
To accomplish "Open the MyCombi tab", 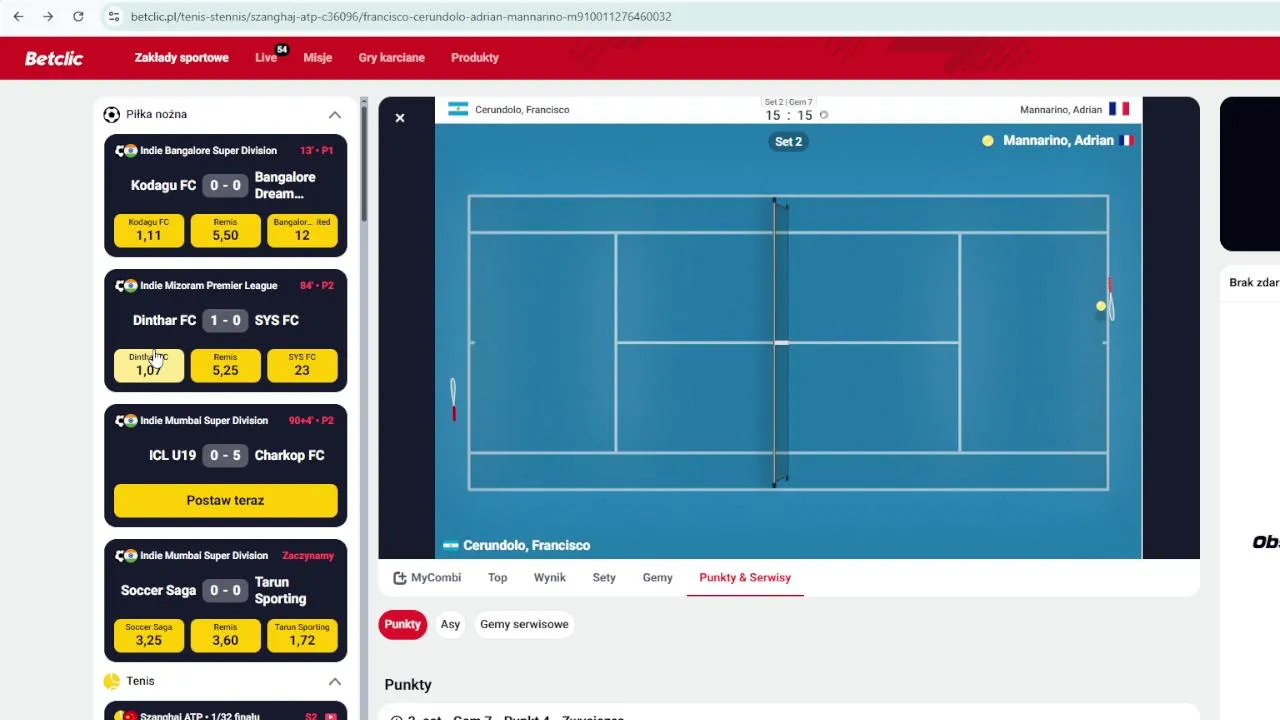I will click(x=427, y=578).
